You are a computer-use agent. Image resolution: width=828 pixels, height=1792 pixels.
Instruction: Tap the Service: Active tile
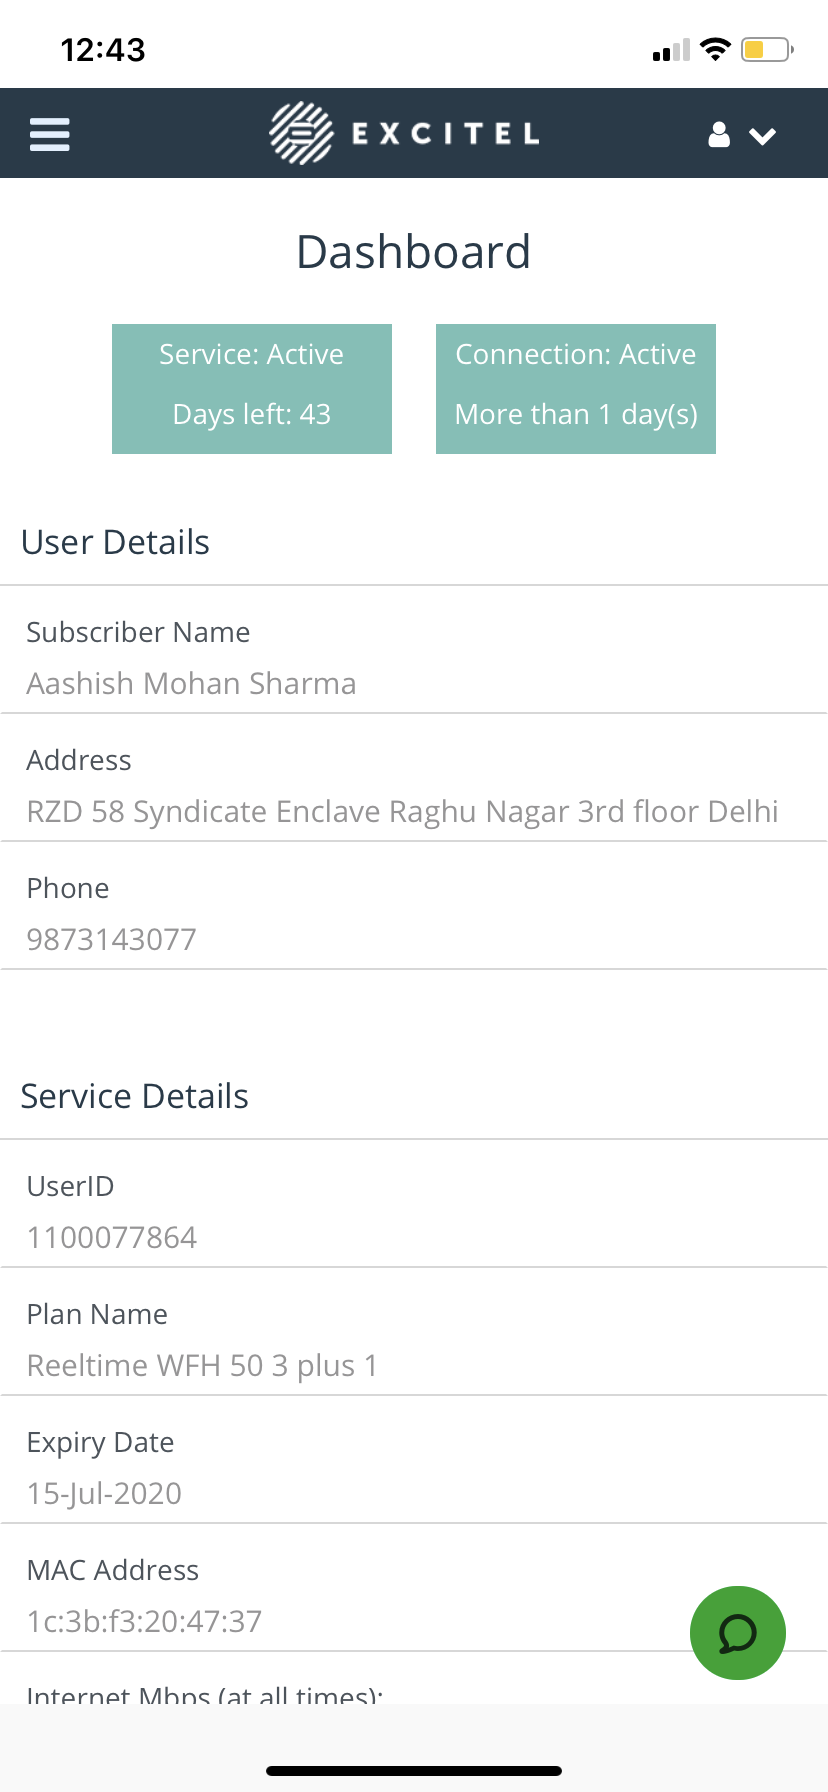(252, 389)
